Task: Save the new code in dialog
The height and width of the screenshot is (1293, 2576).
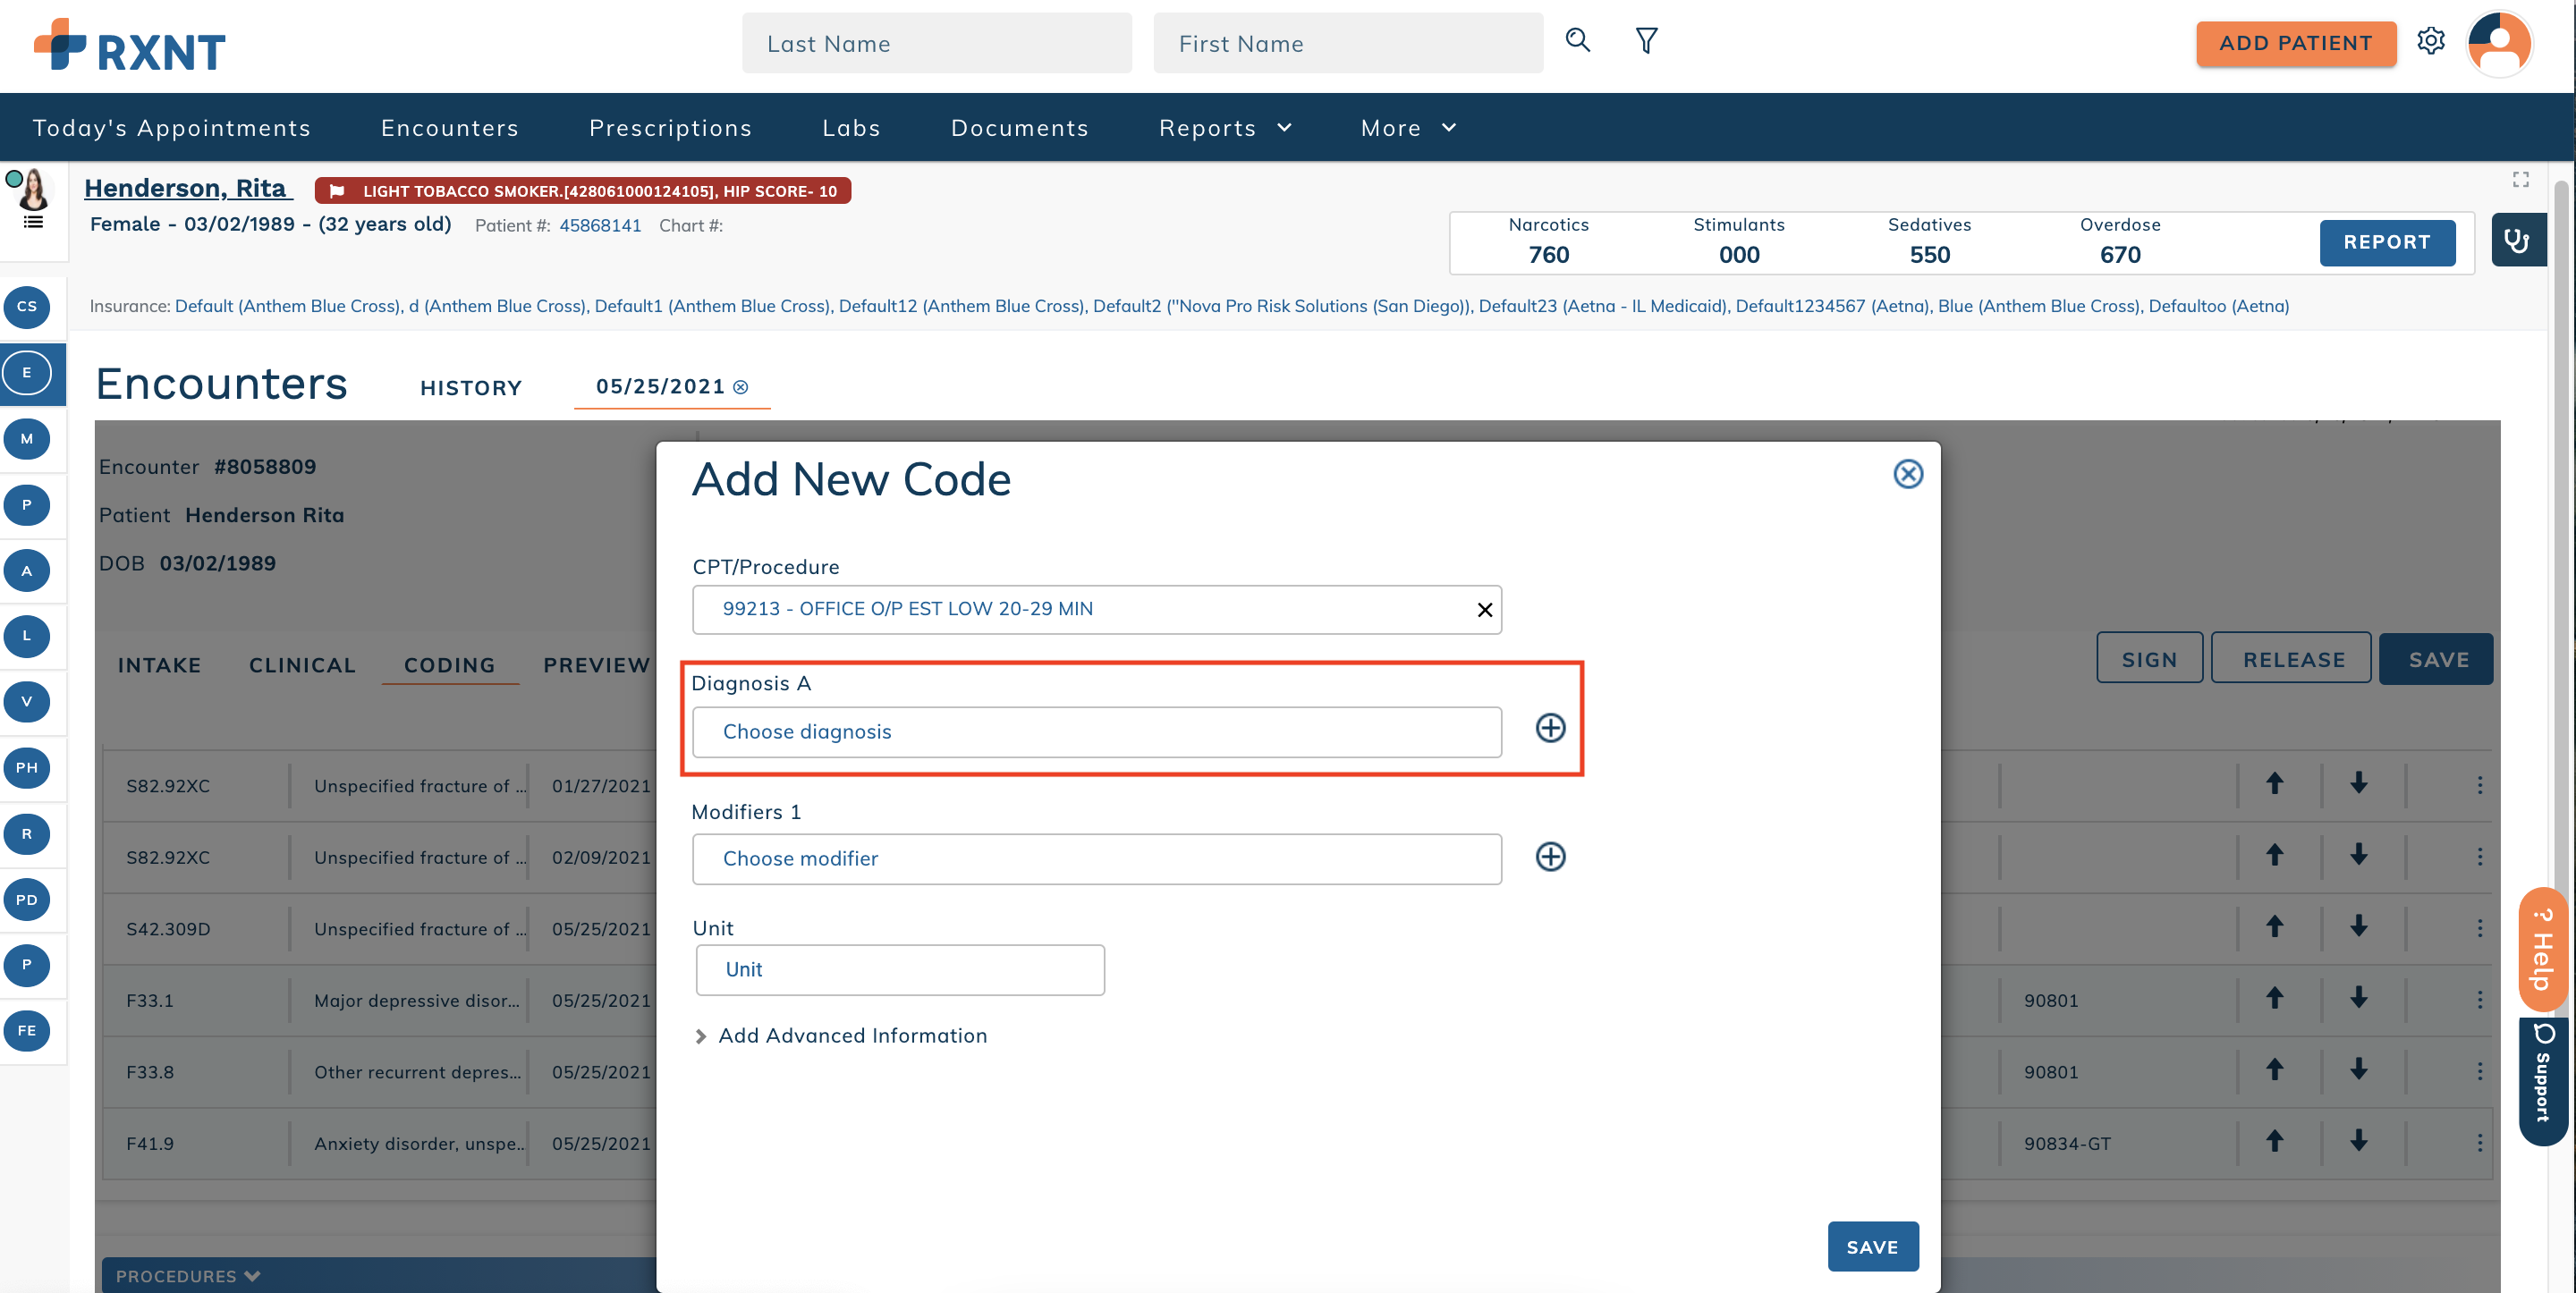Action: point(1872,1247)
